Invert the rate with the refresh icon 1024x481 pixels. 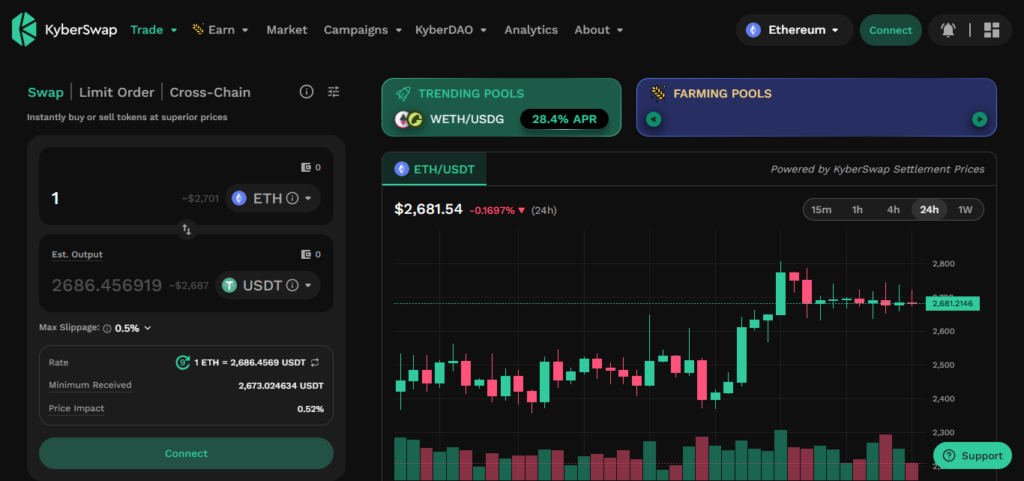tap(314, 362)
